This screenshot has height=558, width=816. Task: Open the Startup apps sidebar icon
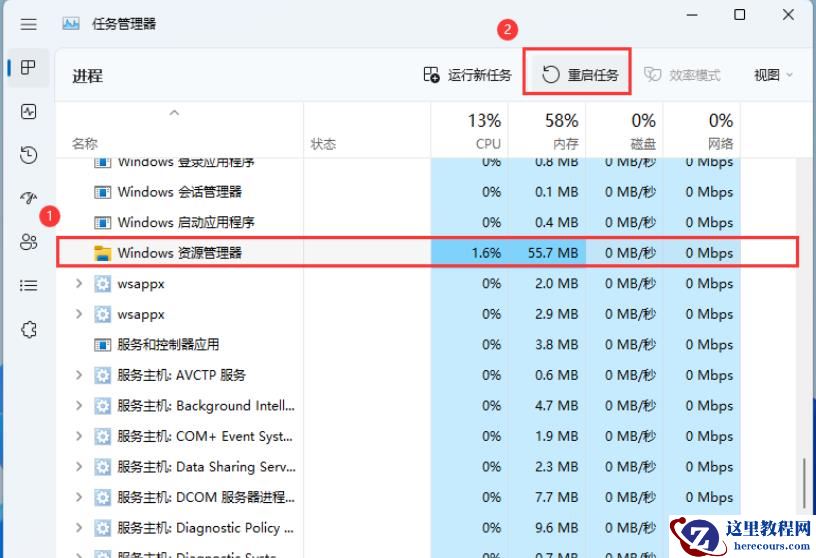[x=29, y=198]
